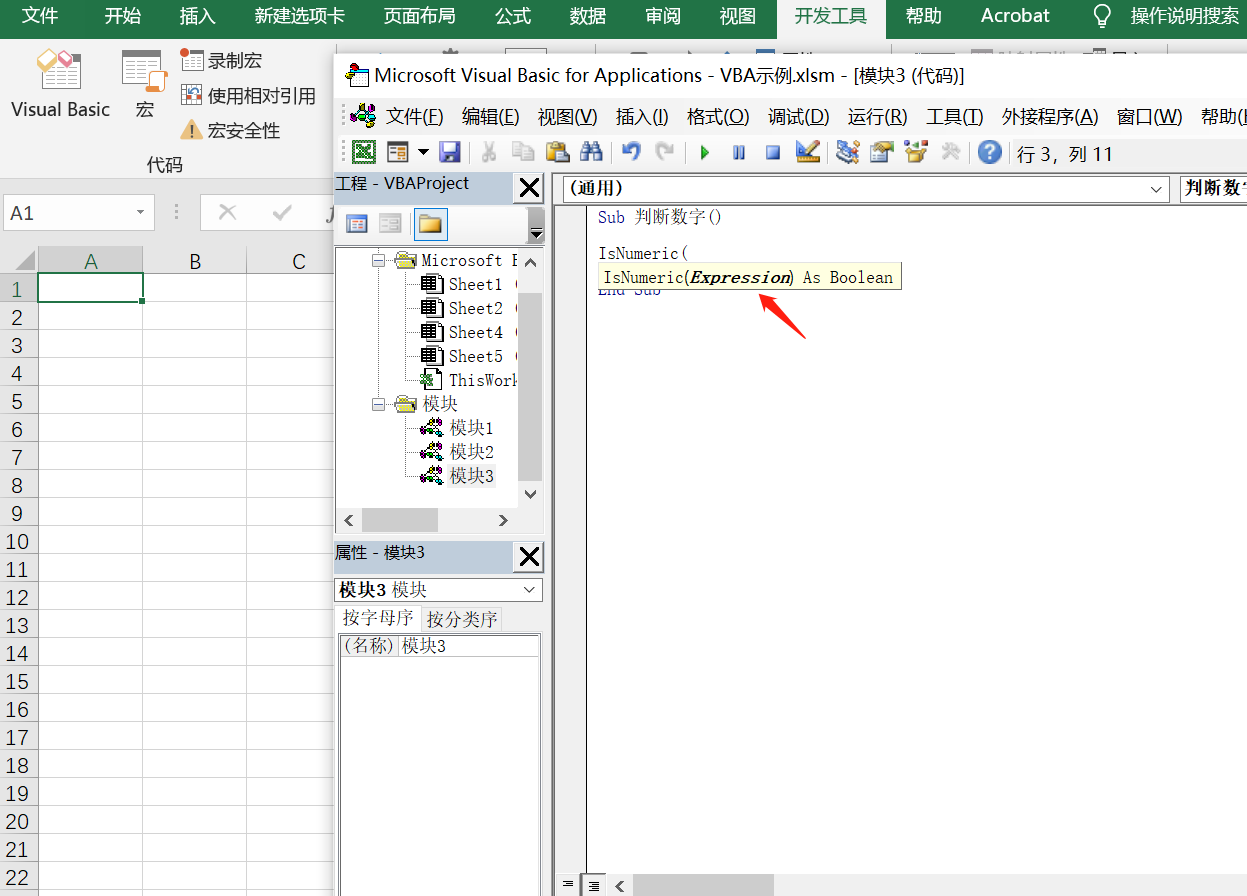
Task: Open the (通用) code pane dropdown
Action: point(1158,189)
